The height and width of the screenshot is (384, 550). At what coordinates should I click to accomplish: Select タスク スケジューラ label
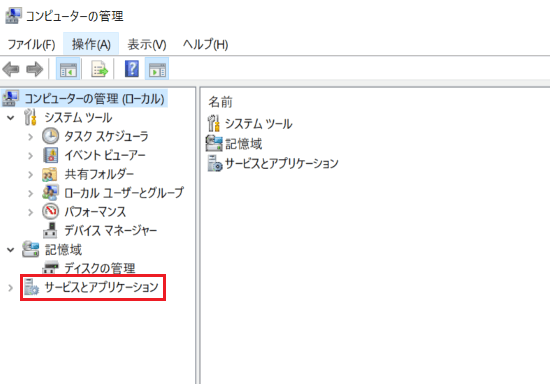point(106,136)
